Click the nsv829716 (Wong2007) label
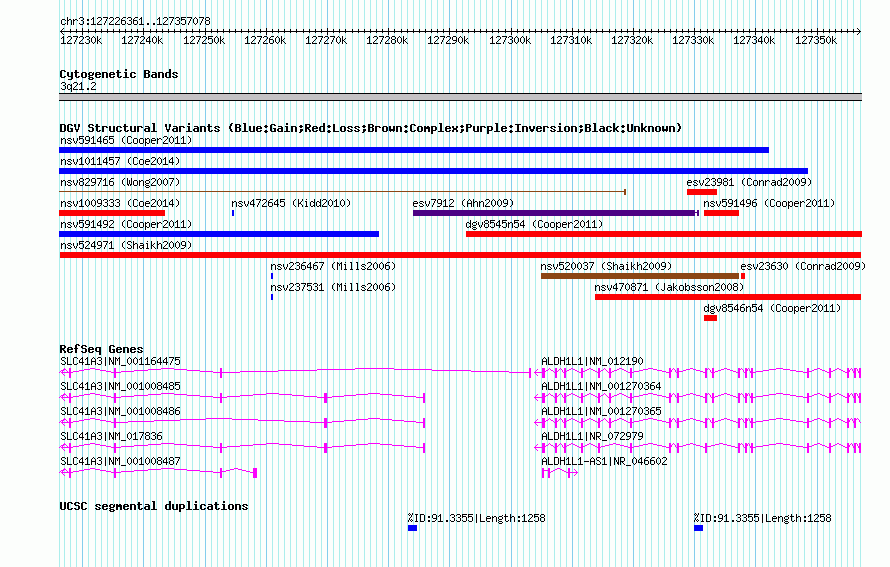This screenshot has height=567, width=890. pyautogui.click(x=120, y=182)
